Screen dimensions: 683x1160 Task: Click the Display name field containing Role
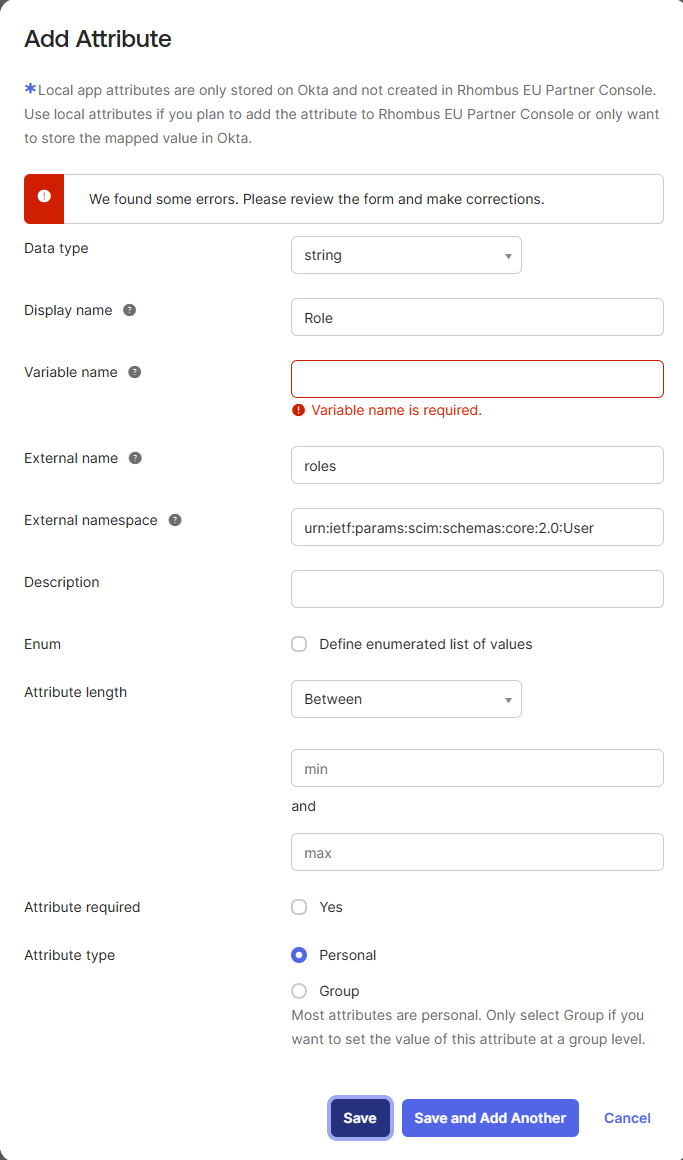[477, 317]
